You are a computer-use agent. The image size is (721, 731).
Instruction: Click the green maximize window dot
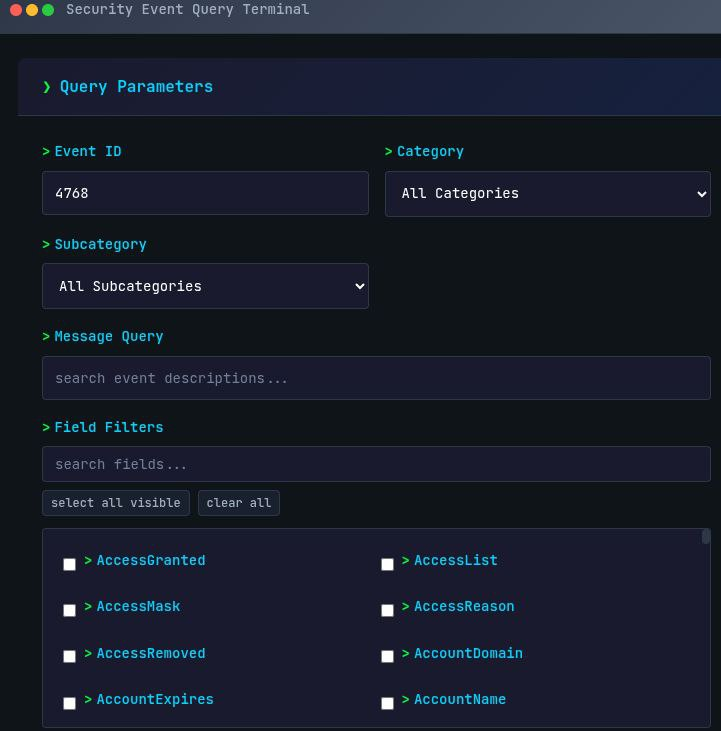pos(48,10)
